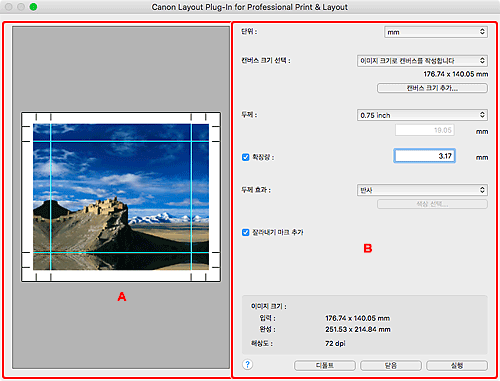Open the 단위 mm dropdown

pyautogui.click(x=436, y=32)
